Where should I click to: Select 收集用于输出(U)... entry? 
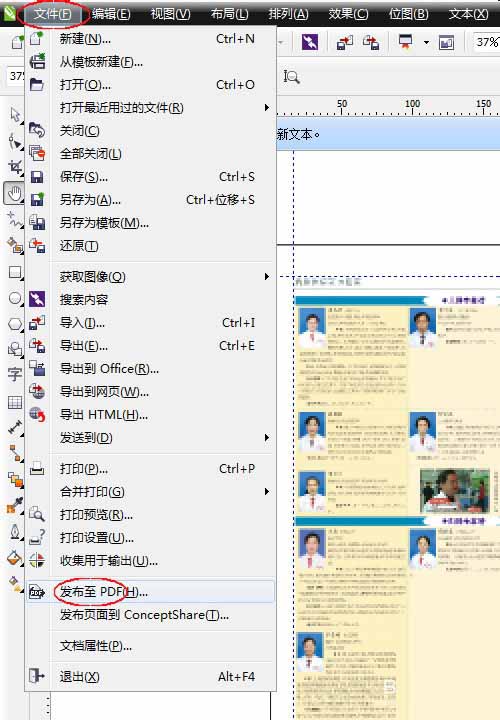[x=151, y=560]
